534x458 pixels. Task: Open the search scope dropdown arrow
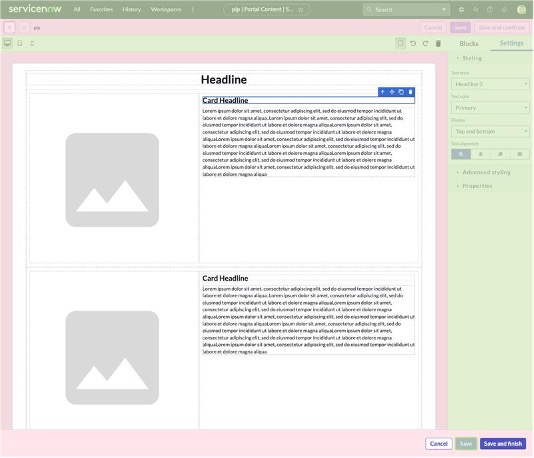click(x=444, y=10)
